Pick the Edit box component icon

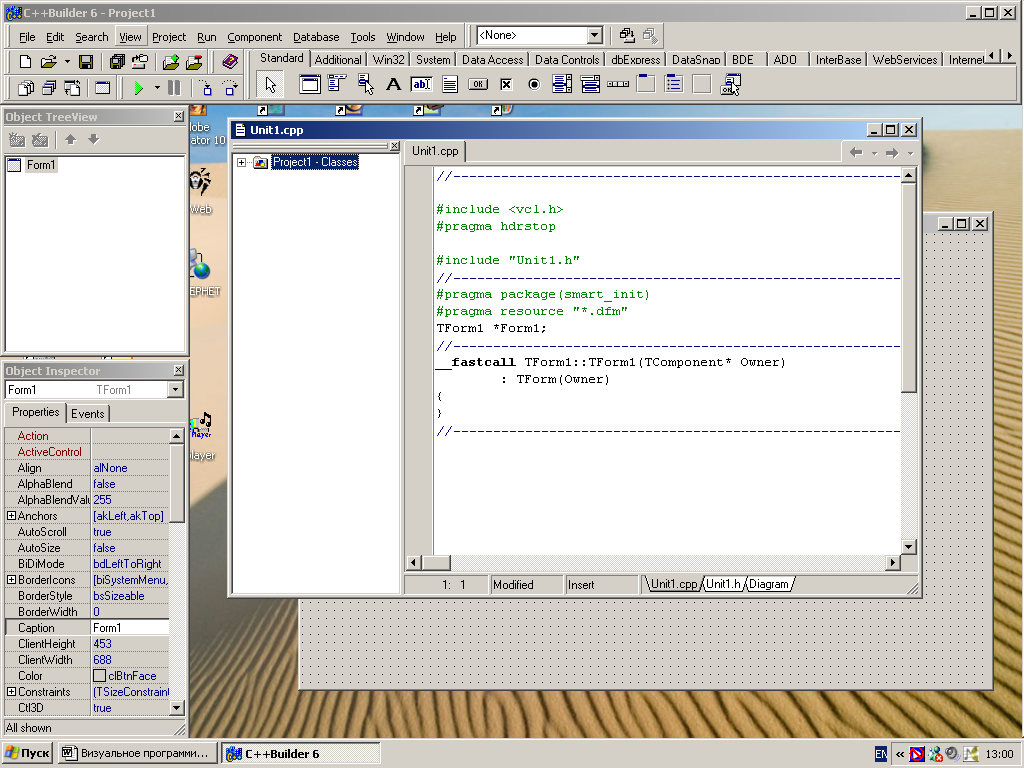point(421,84)
